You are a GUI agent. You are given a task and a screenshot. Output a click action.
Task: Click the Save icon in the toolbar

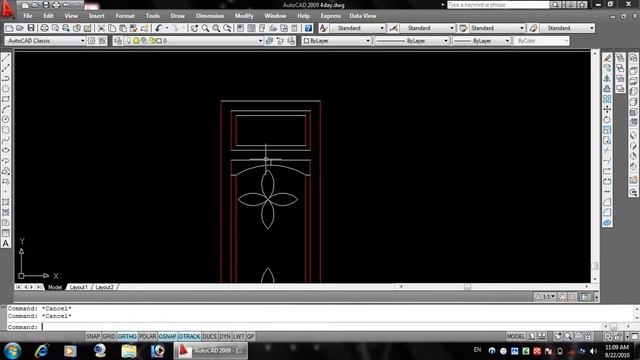[x=31, y=28]
